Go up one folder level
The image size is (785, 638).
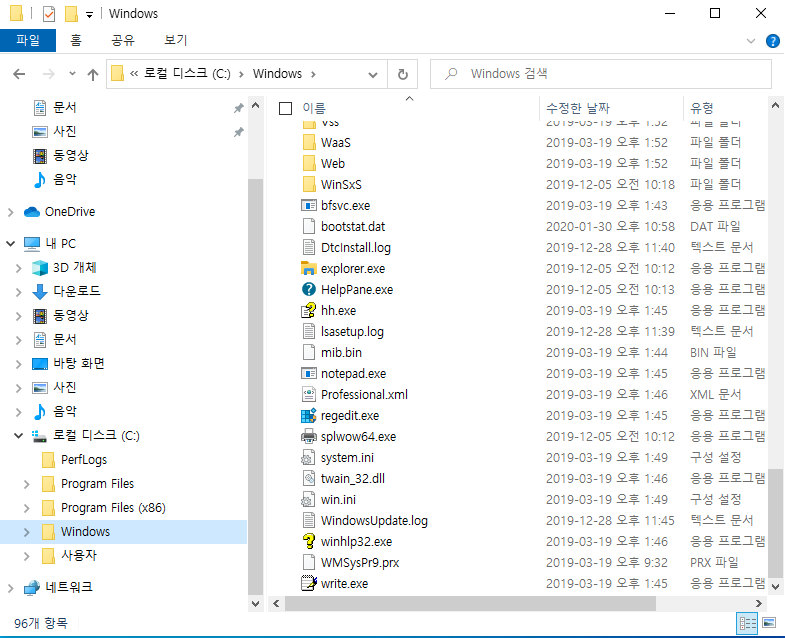93,75
